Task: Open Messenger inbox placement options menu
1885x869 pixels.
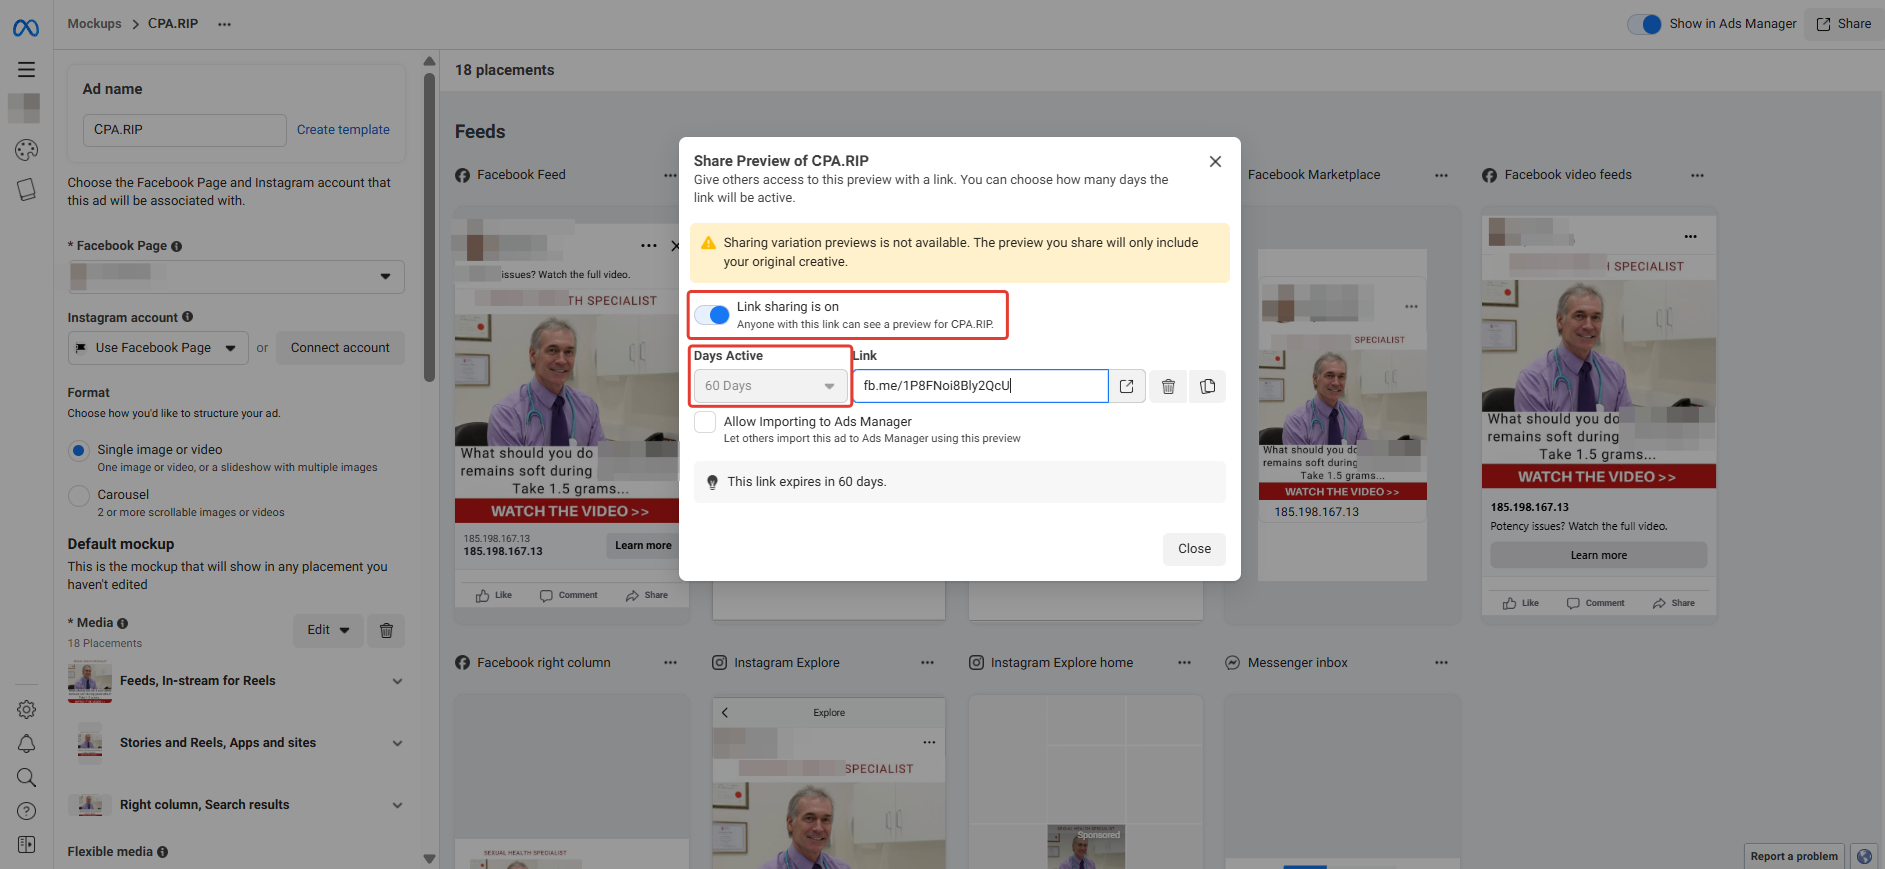Action: click(1441, 663)
